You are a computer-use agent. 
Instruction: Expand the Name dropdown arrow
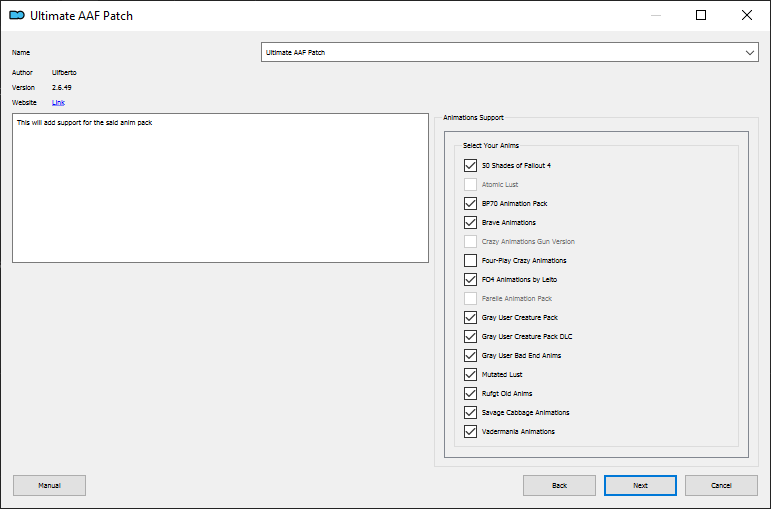pyautogui.click(x=749, y=53)
